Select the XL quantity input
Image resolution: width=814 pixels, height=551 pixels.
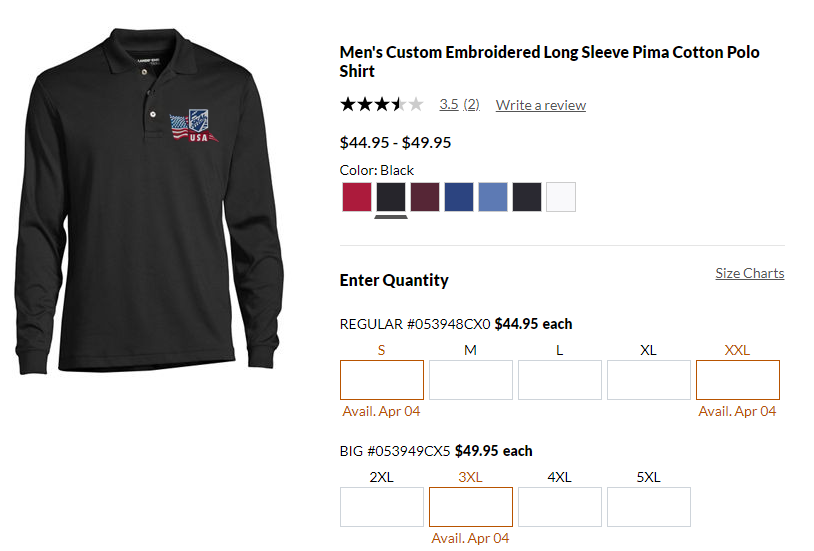click(x=649, y=380)
